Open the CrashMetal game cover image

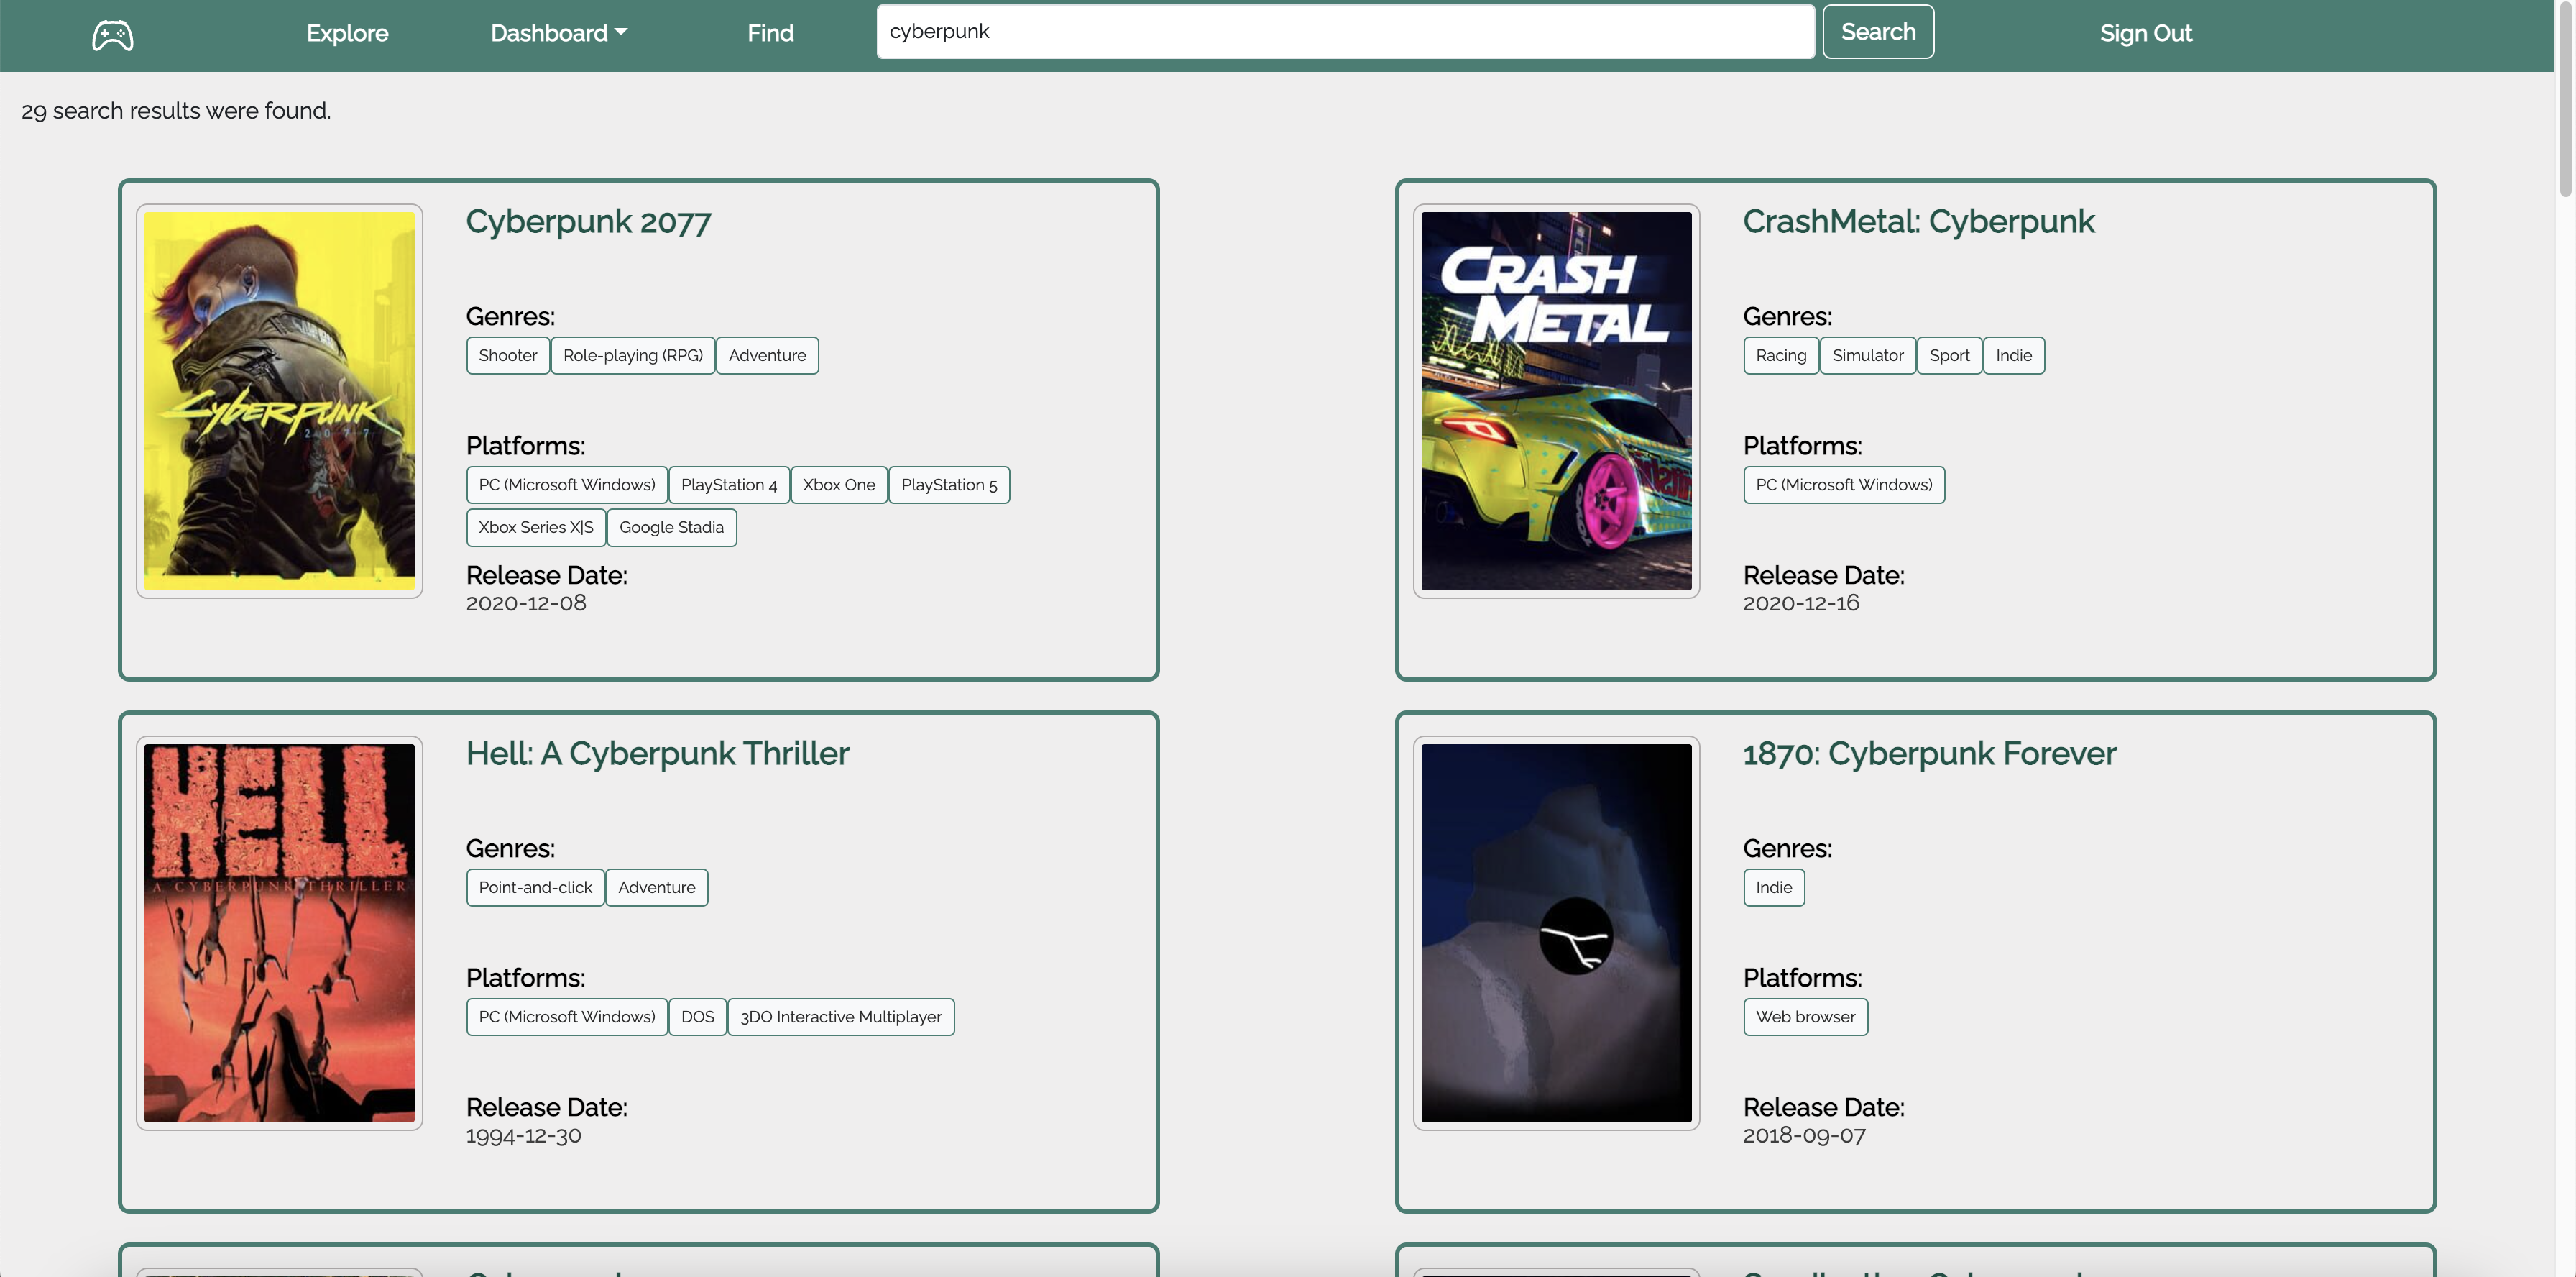click(1556, 400)
